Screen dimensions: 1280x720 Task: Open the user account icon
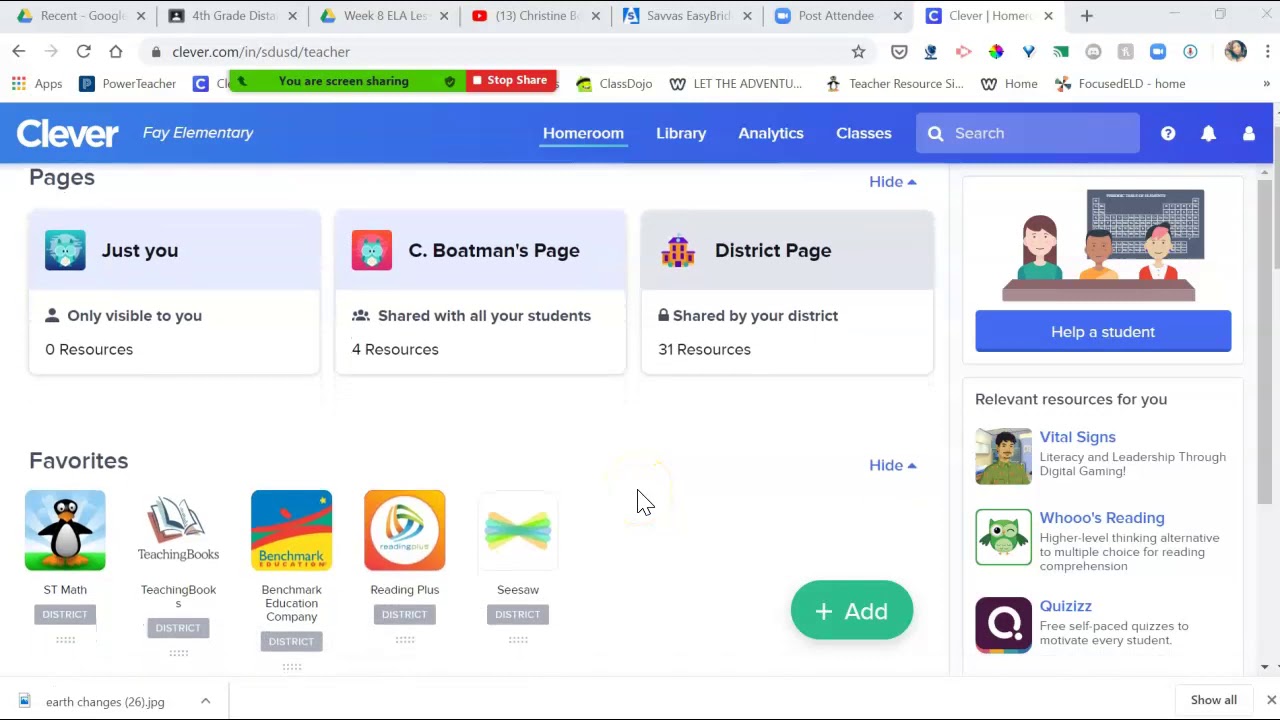(x=1249, y=133)
